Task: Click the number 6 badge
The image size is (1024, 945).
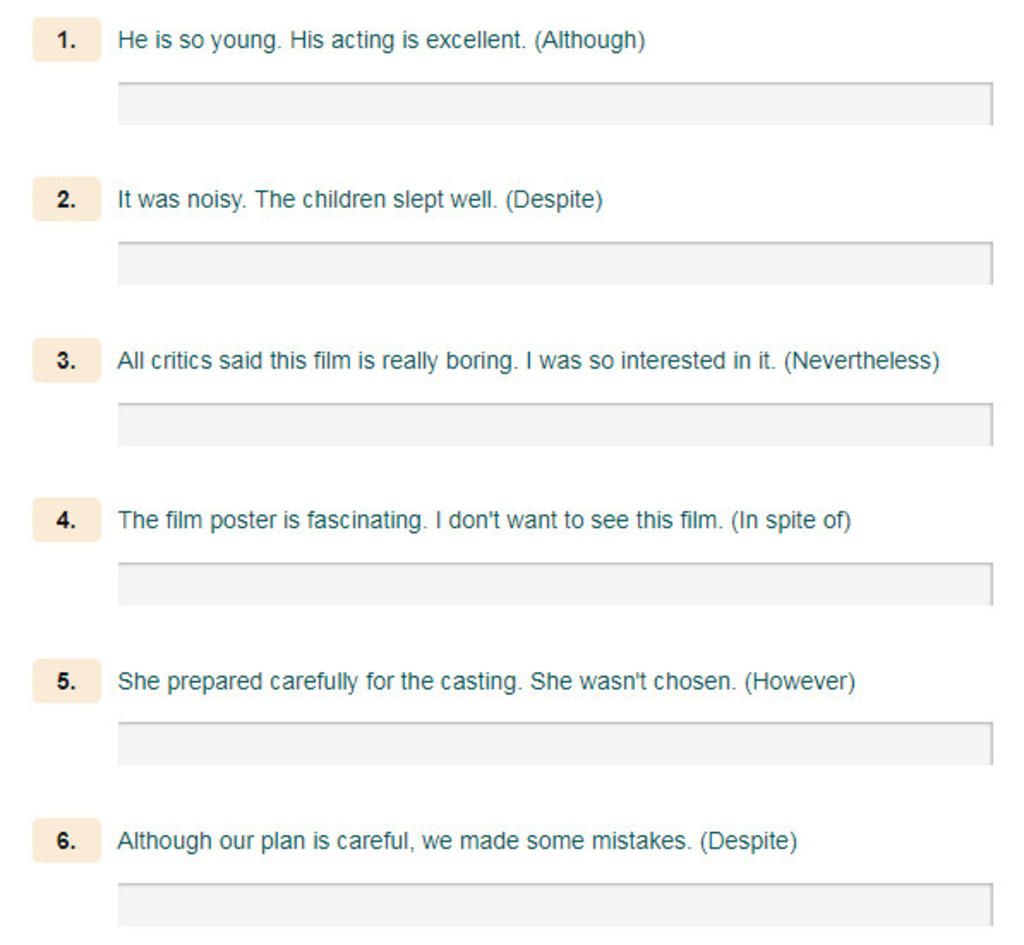Action: (x=67, y=841)
